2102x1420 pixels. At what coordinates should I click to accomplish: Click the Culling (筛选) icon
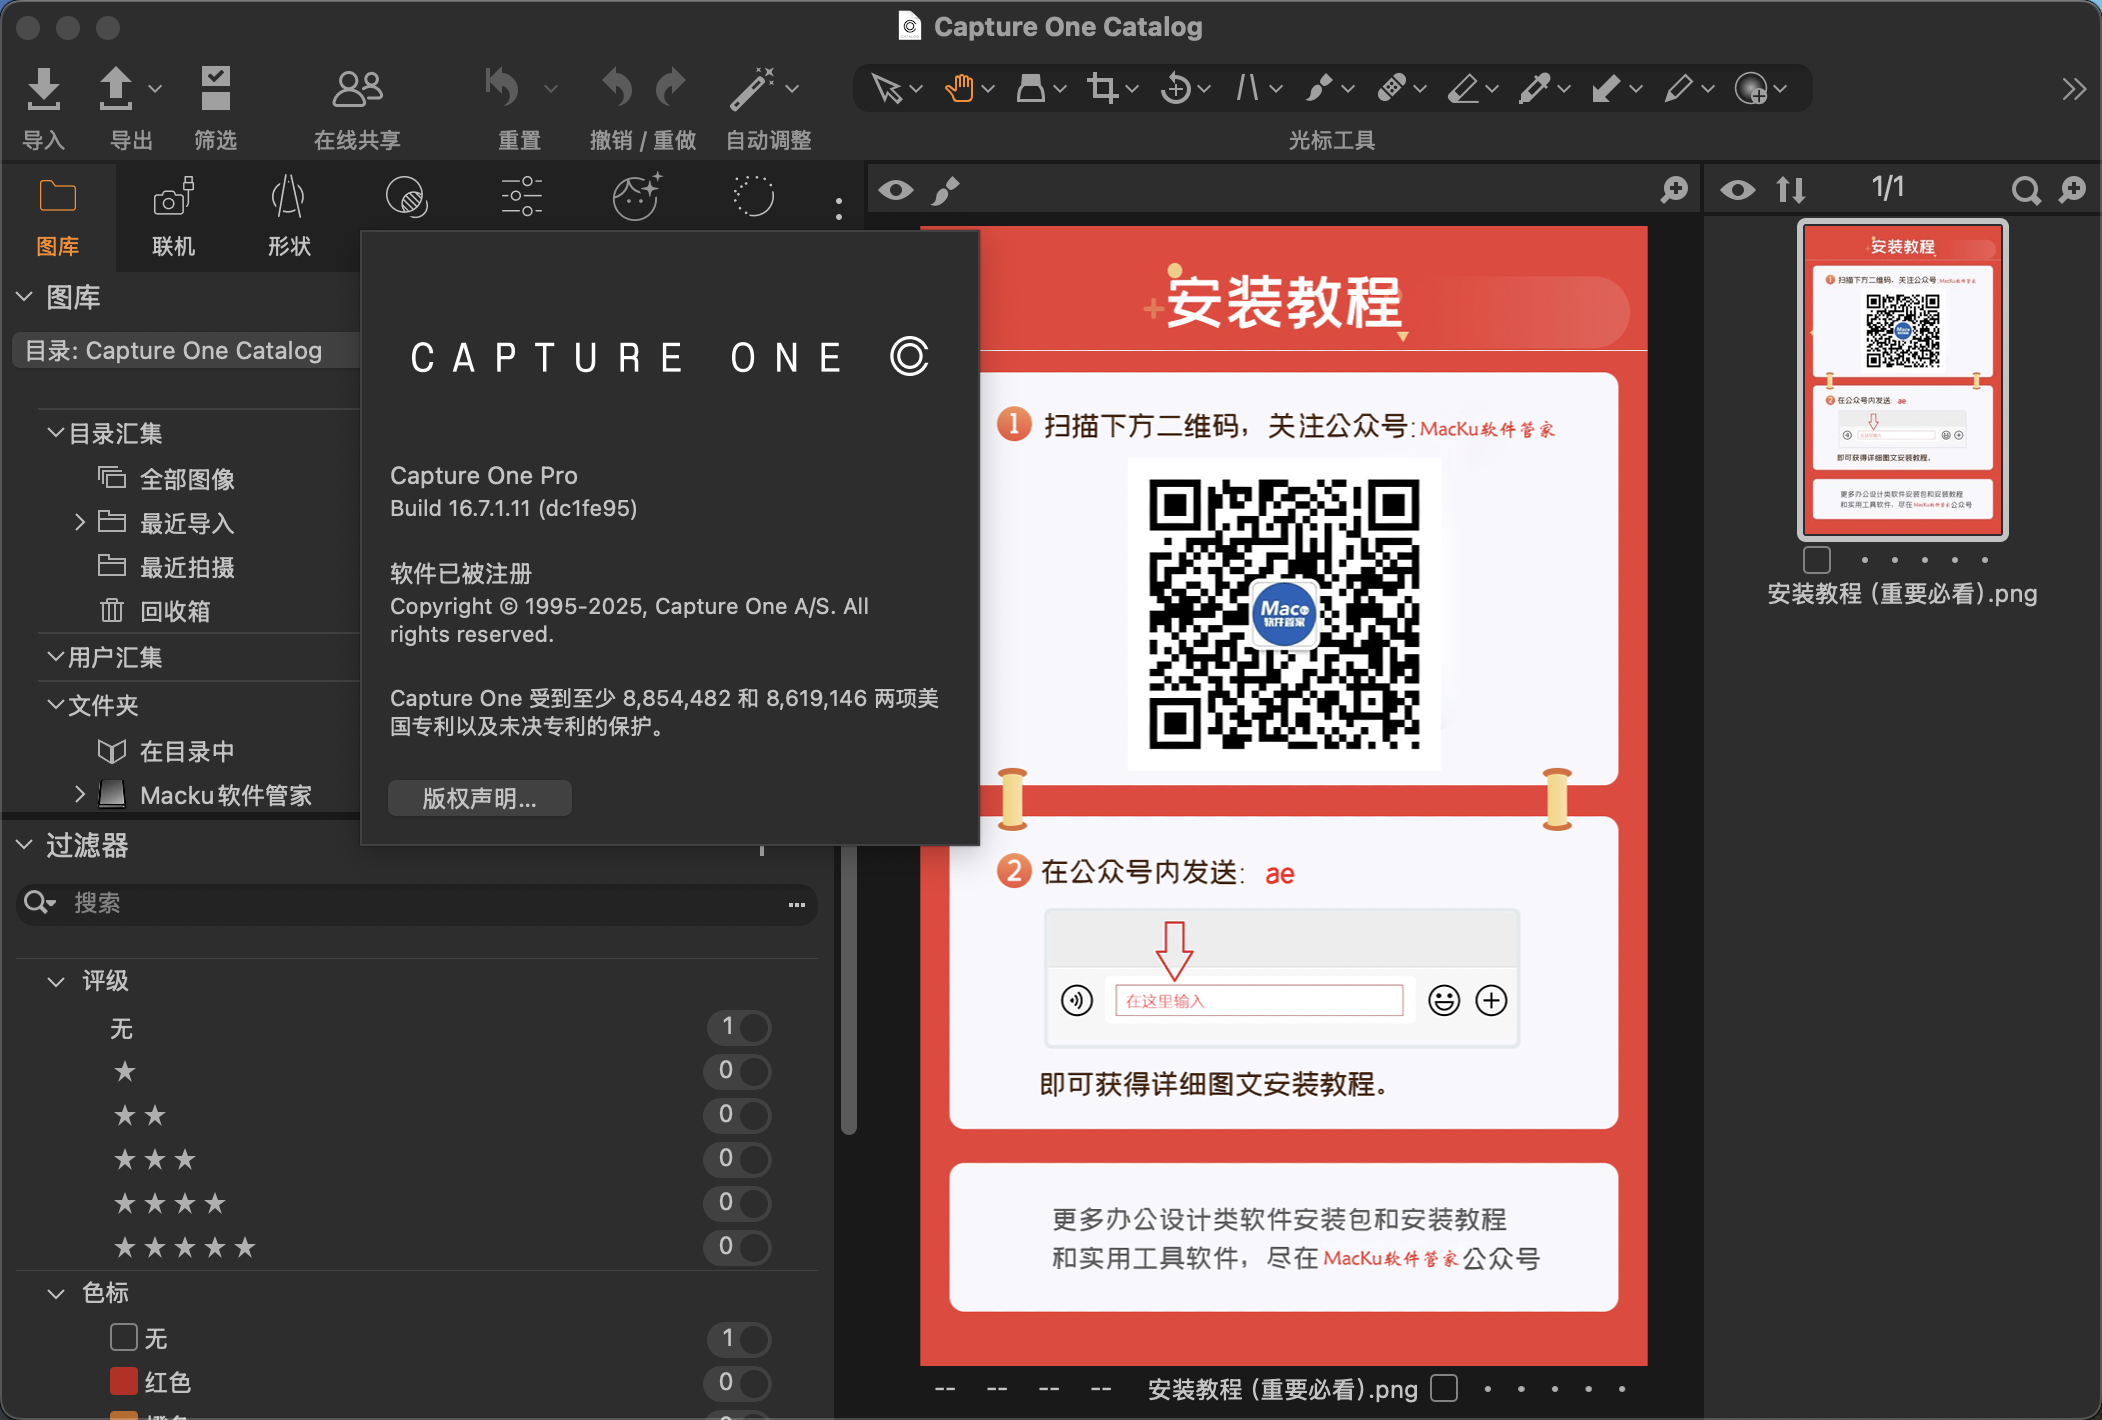point(215,90)
